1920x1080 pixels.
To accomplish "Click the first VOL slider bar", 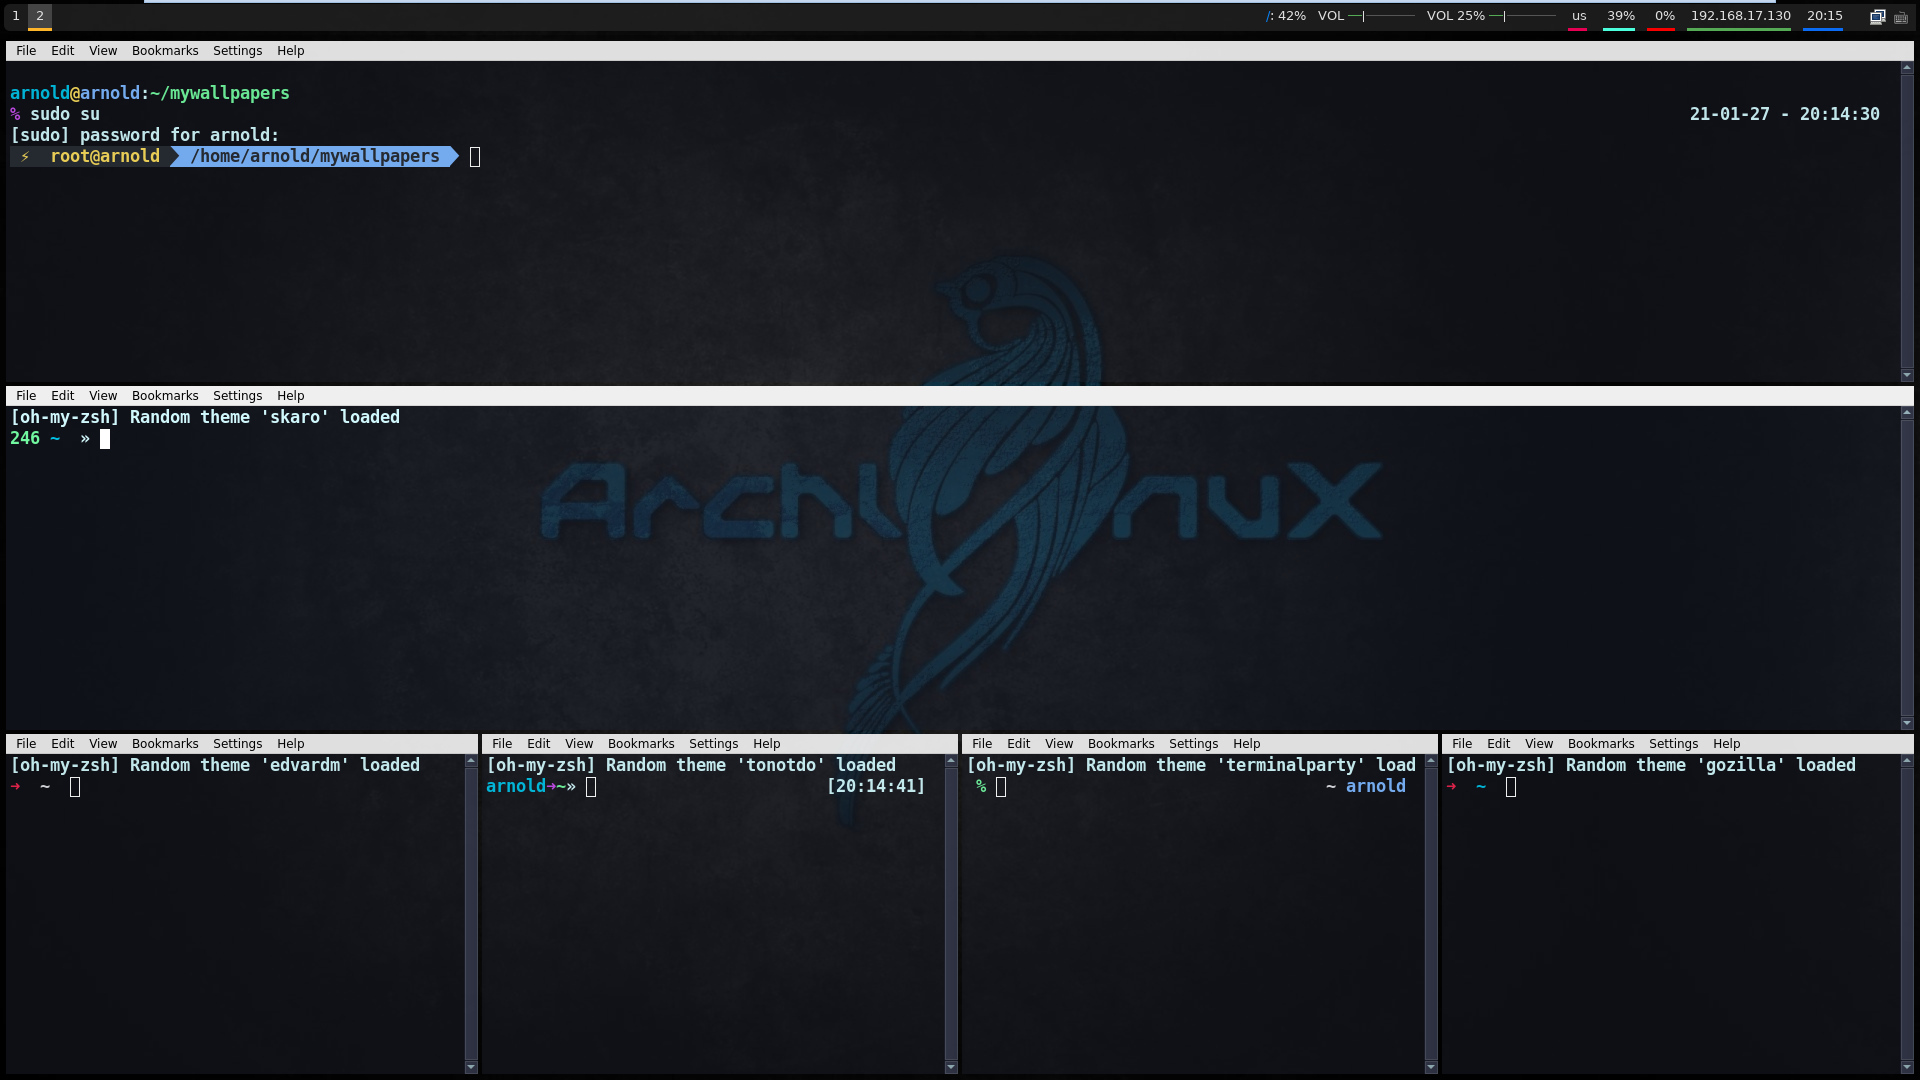I will click(1381, 16).
